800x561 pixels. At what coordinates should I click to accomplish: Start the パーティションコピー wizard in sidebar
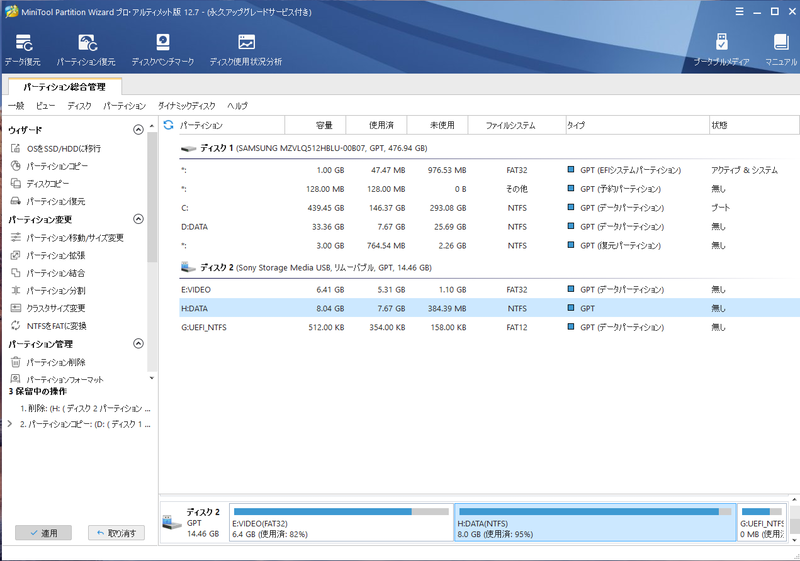[57, 166]
